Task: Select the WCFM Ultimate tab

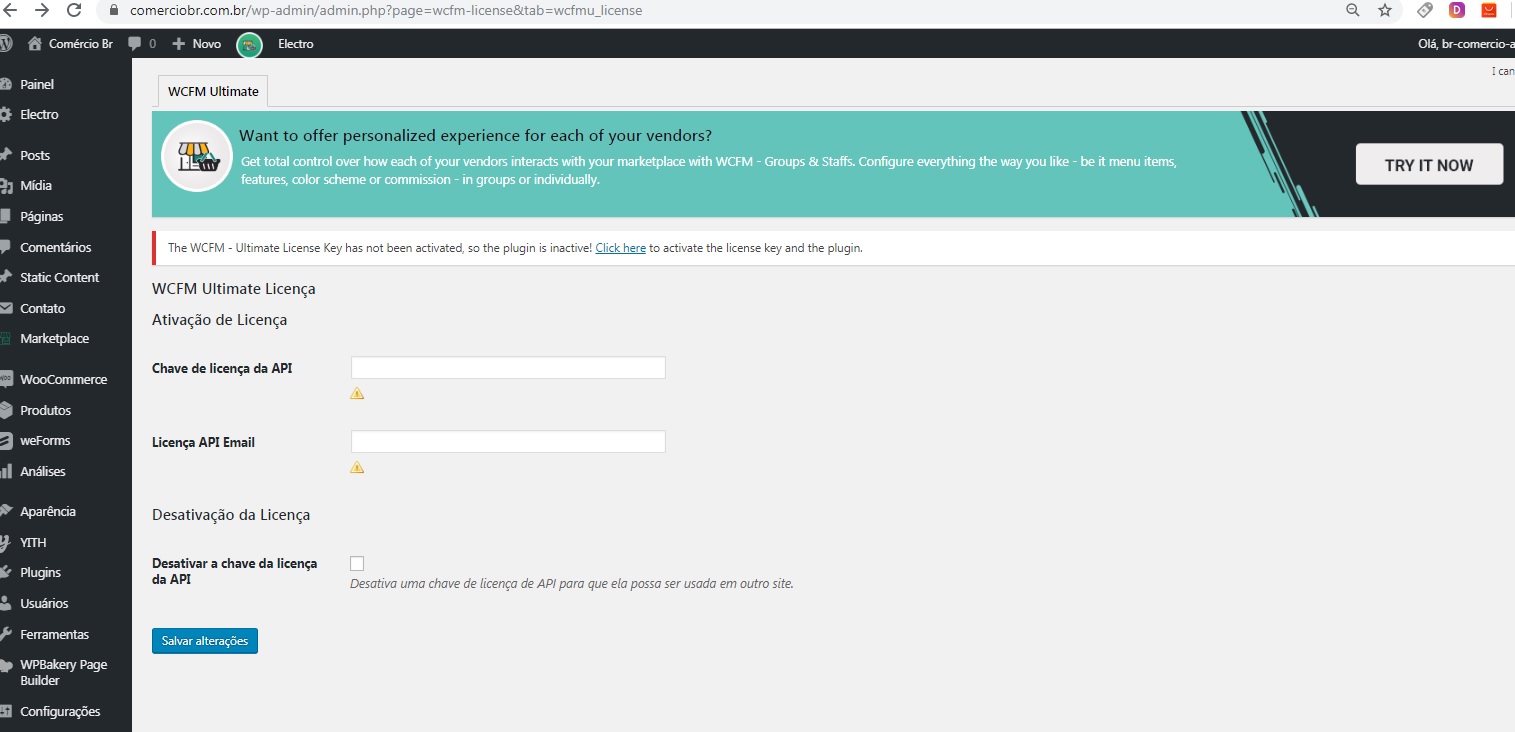Action: click(213, 91)
